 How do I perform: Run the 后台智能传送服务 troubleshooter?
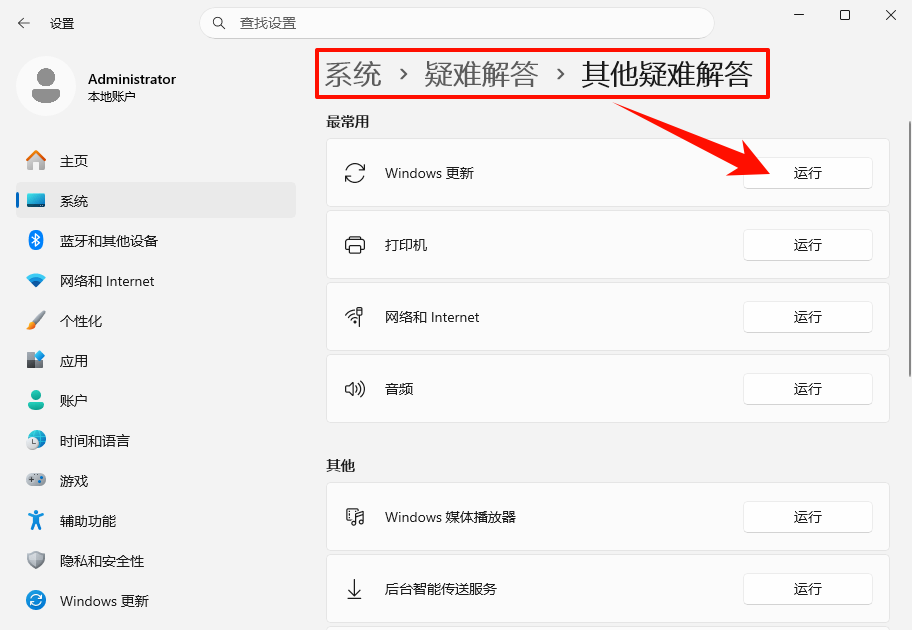pos(807,589)
